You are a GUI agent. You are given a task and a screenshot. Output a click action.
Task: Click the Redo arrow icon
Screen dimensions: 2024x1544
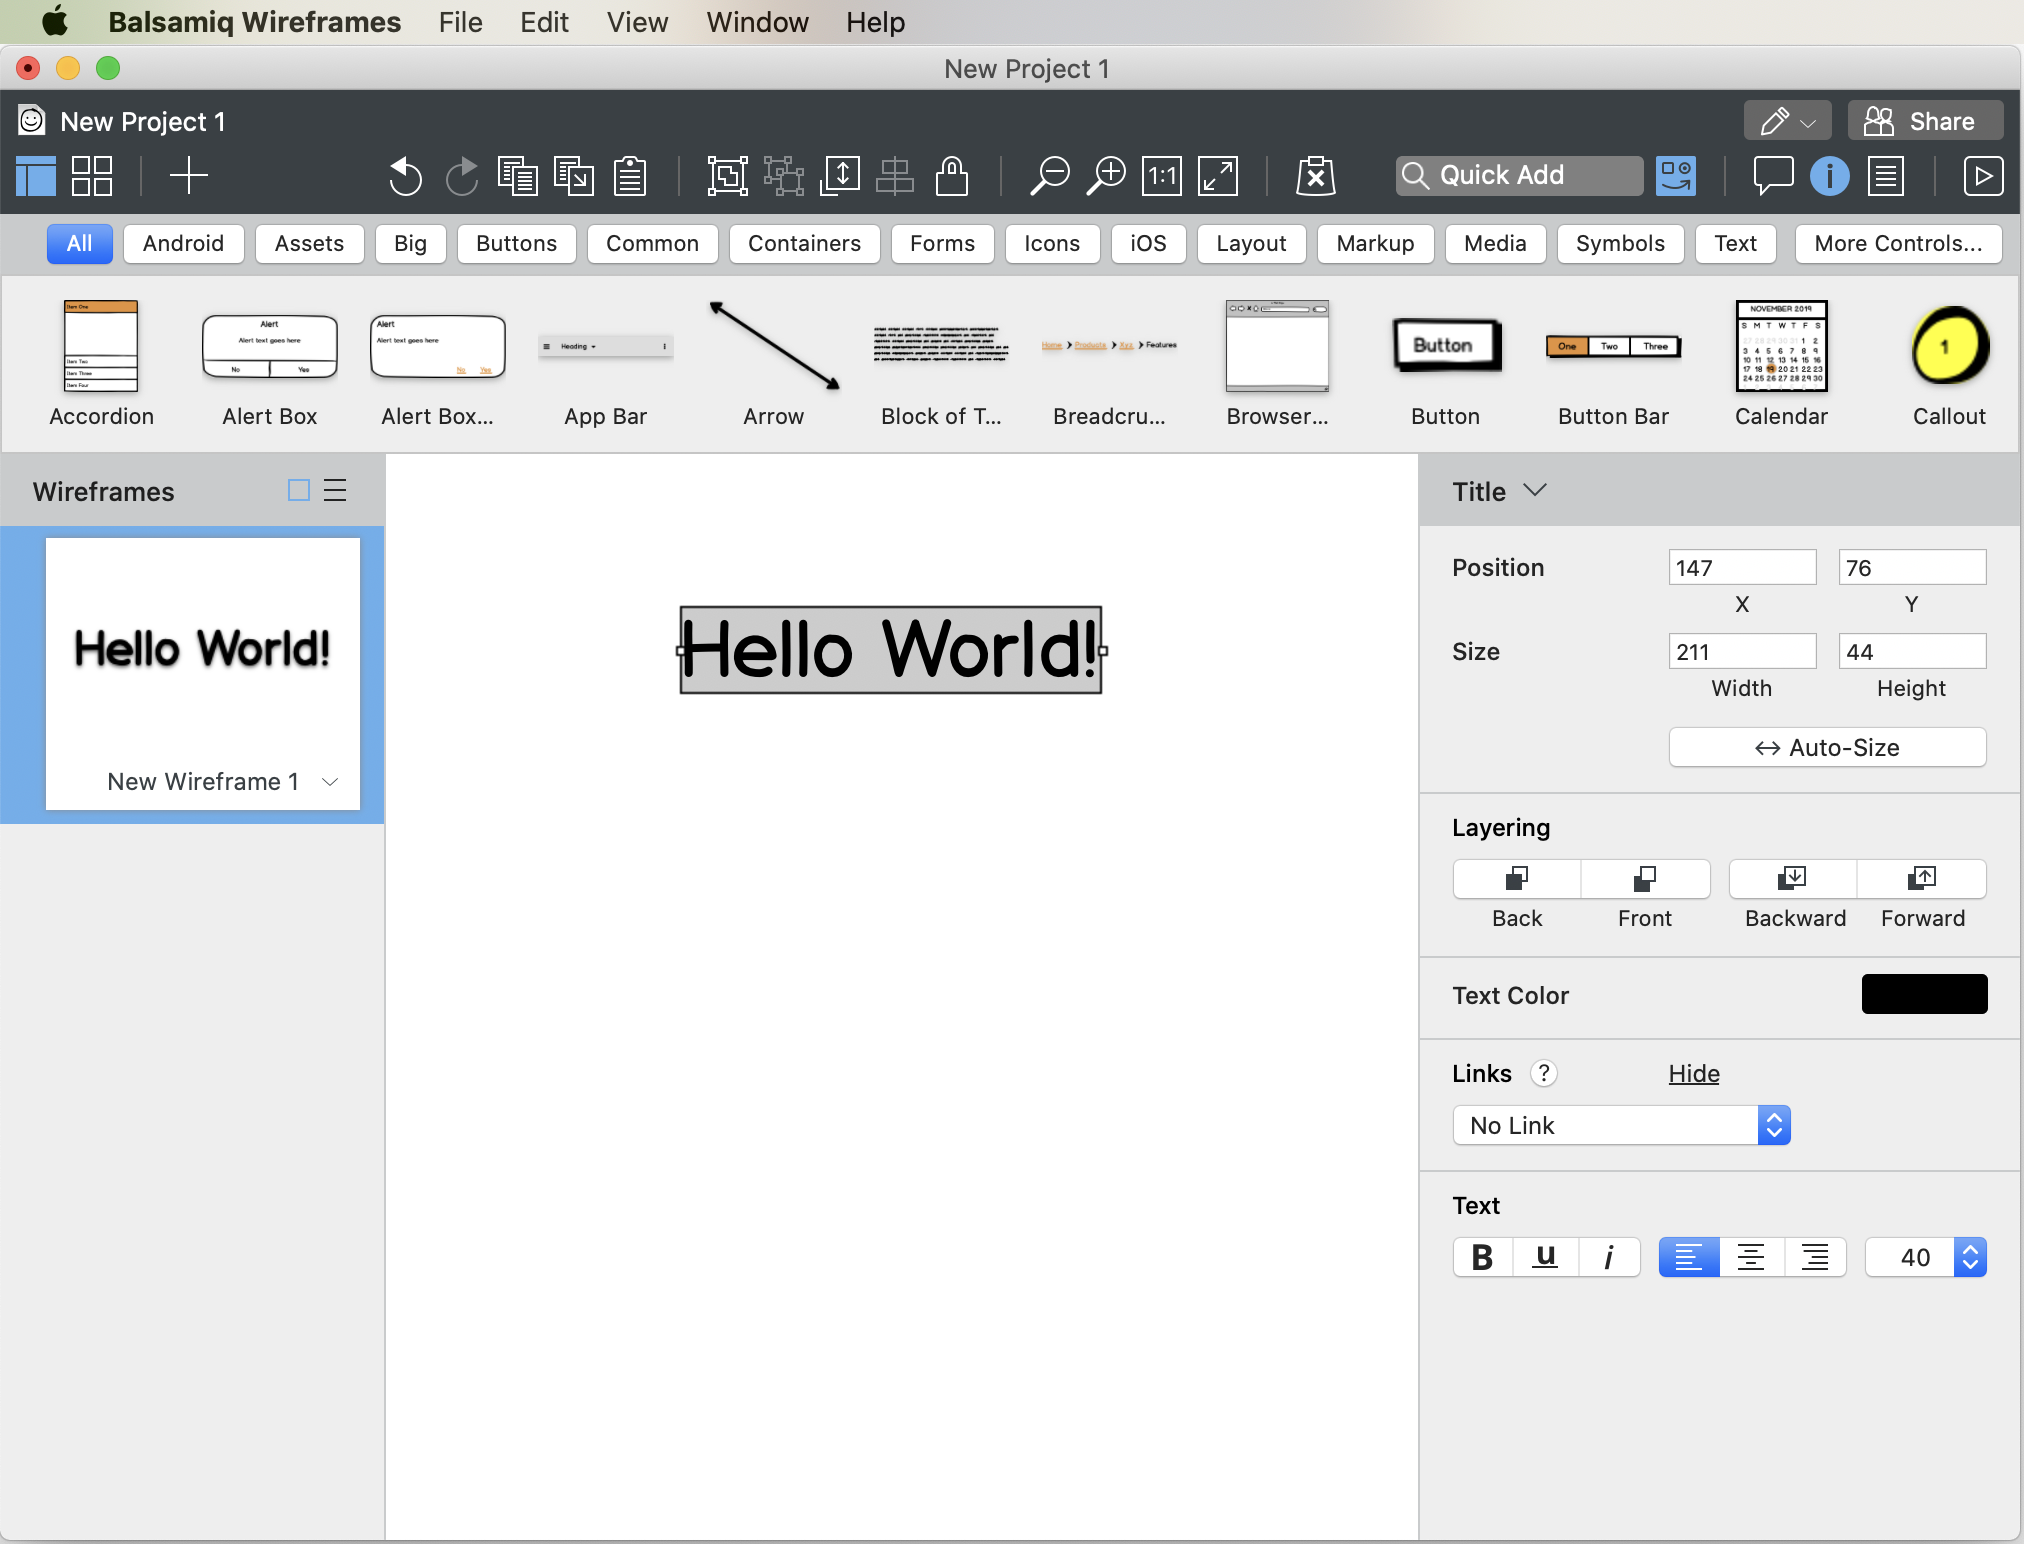click(x=462, y=175)
